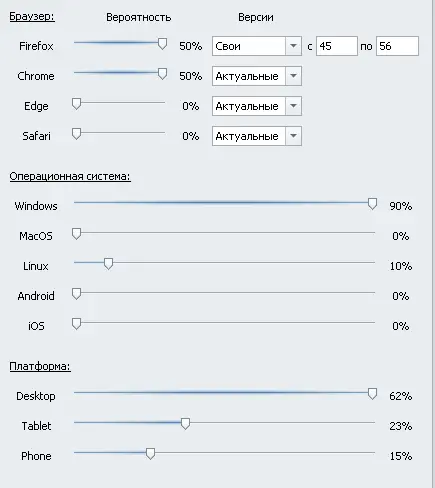Click the iOS slider handle
Image resolution: width=435 pixels, height=488 pixels.
click(76, 324)
